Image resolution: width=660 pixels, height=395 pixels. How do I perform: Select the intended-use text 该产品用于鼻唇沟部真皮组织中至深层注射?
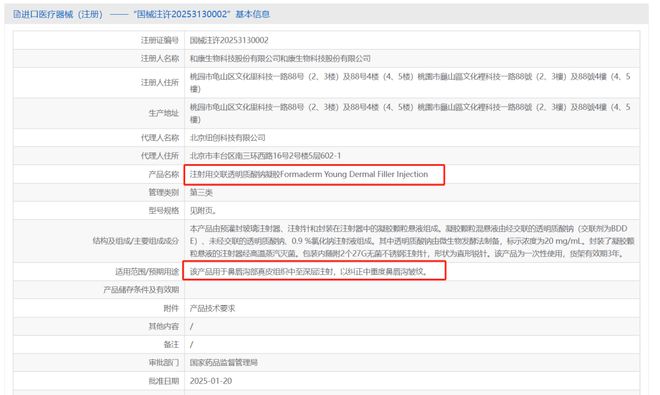[x=309, y=272]
